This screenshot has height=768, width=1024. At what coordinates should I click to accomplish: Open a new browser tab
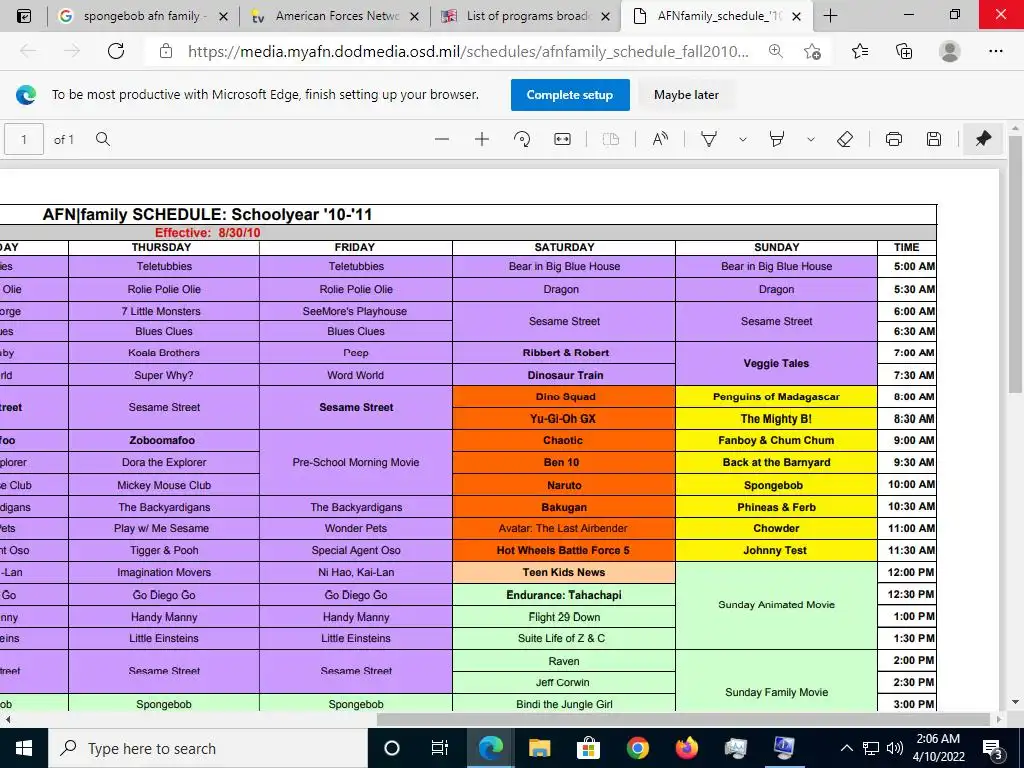click(830, 16)
